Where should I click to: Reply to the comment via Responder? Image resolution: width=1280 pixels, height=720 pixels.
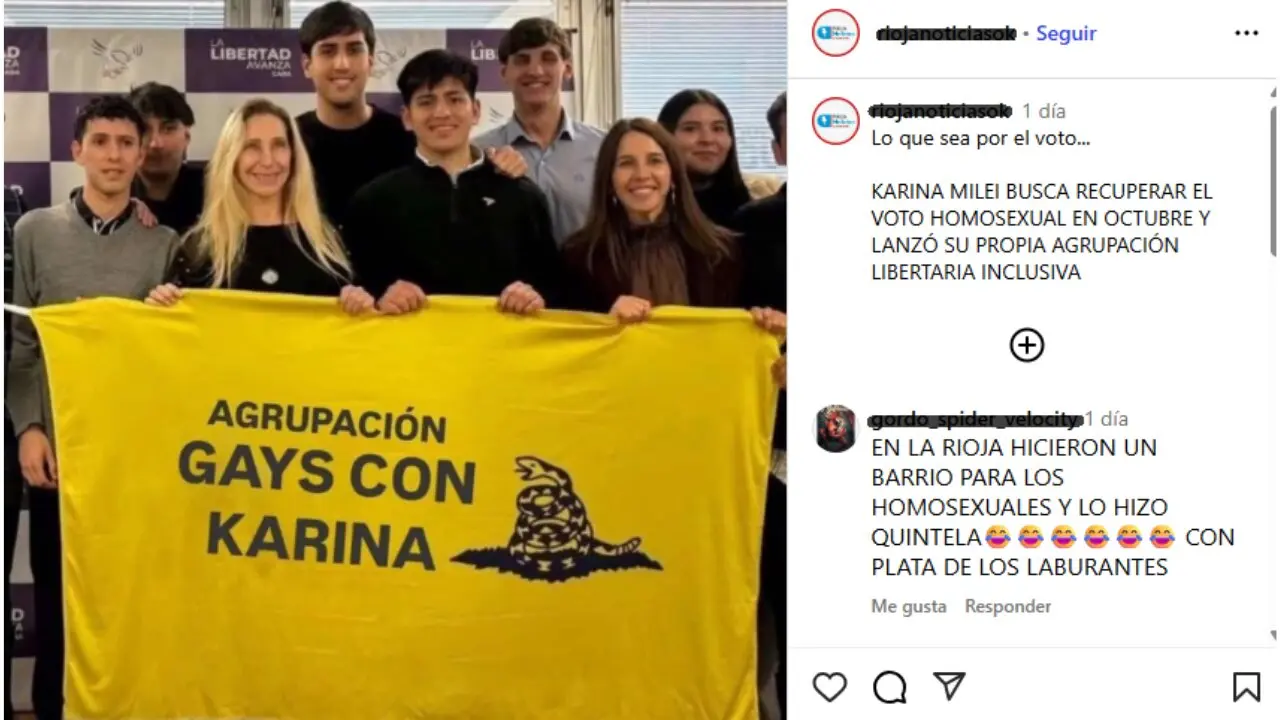pyautogui.click(x=1008, y=606)
